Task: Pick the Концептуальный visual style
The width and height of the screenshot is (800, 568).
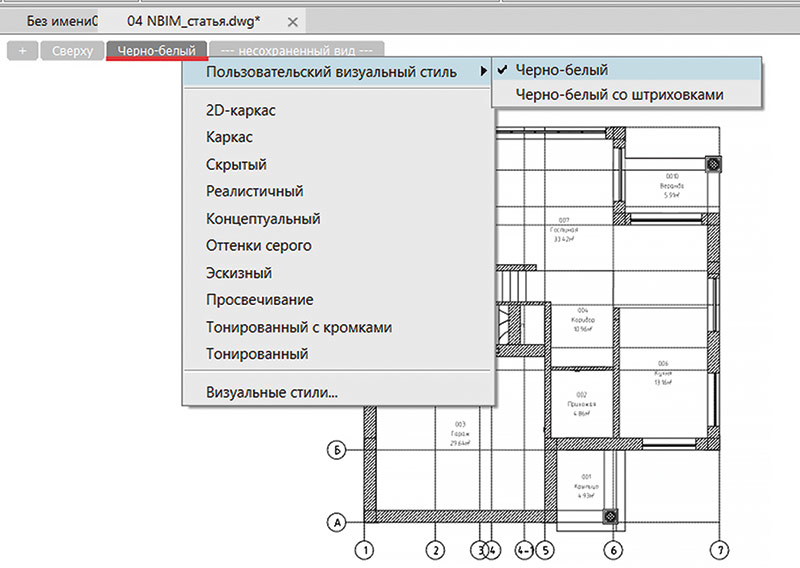Action: click(262, 218)
